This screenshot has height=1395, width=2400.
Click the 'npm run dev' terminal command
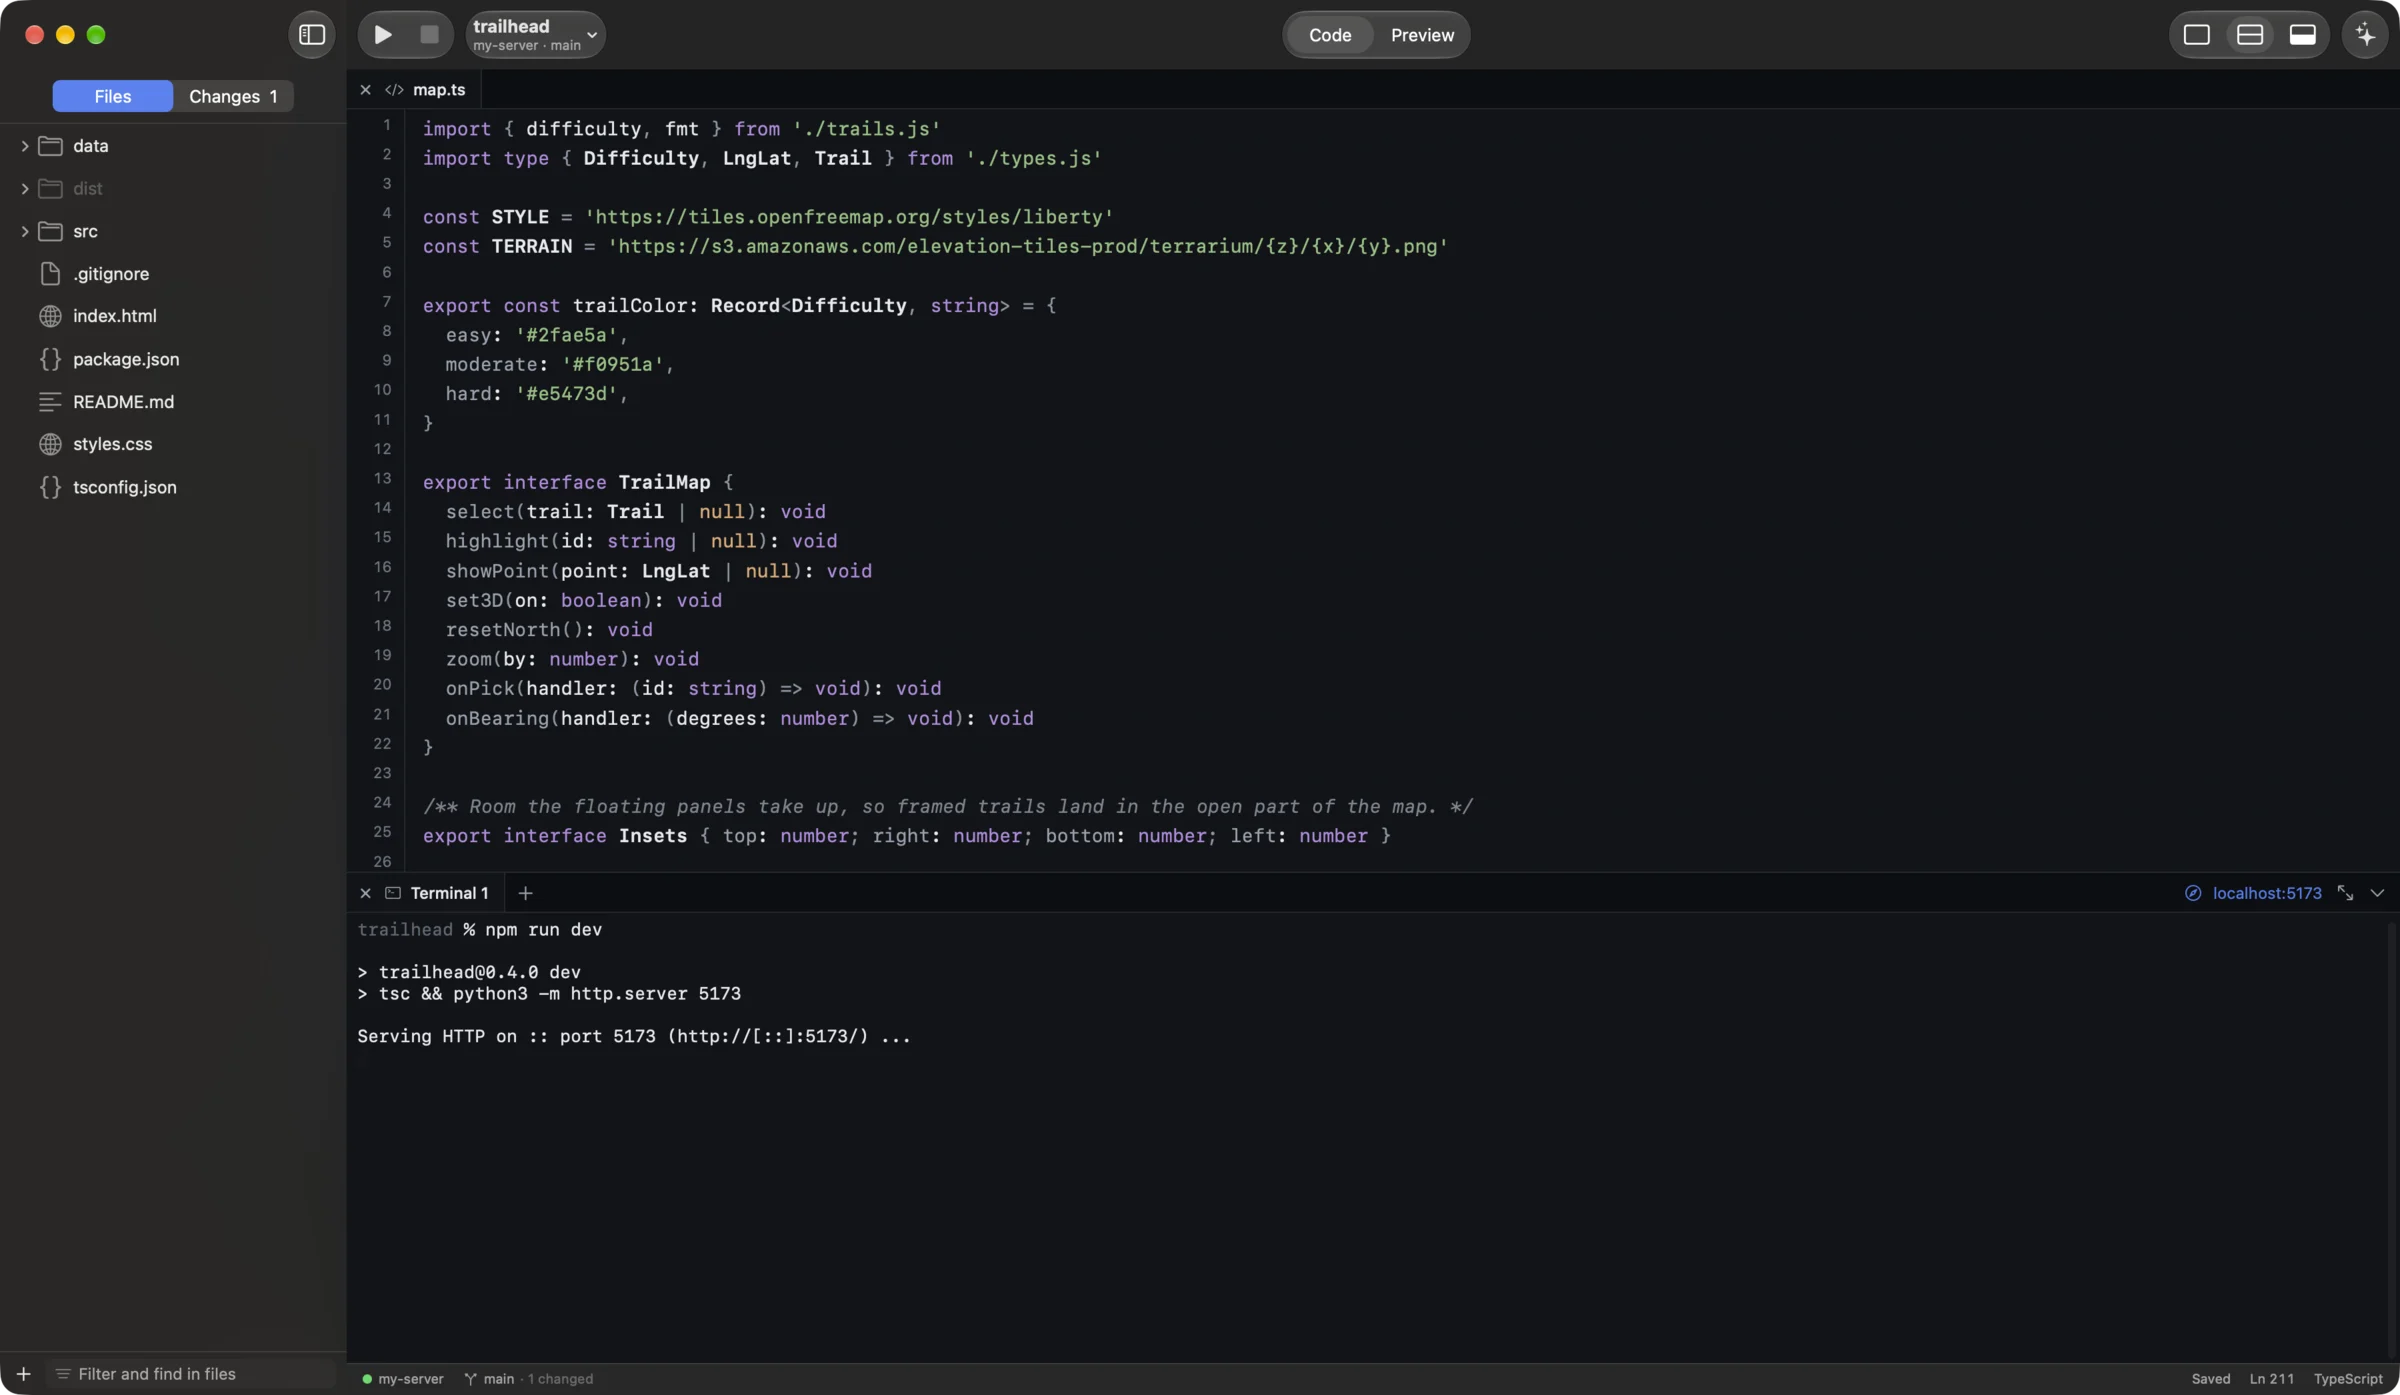(x=543, y=930)
